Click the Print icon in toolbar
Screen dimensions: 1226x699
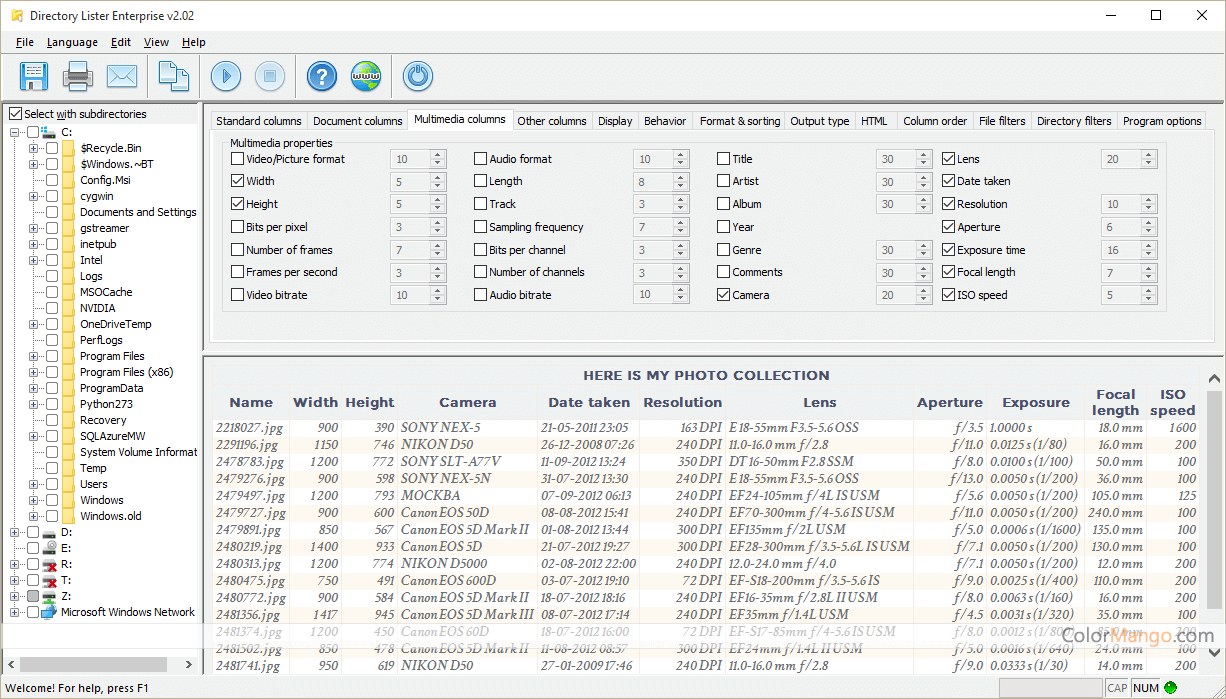[x=78, y=76]
